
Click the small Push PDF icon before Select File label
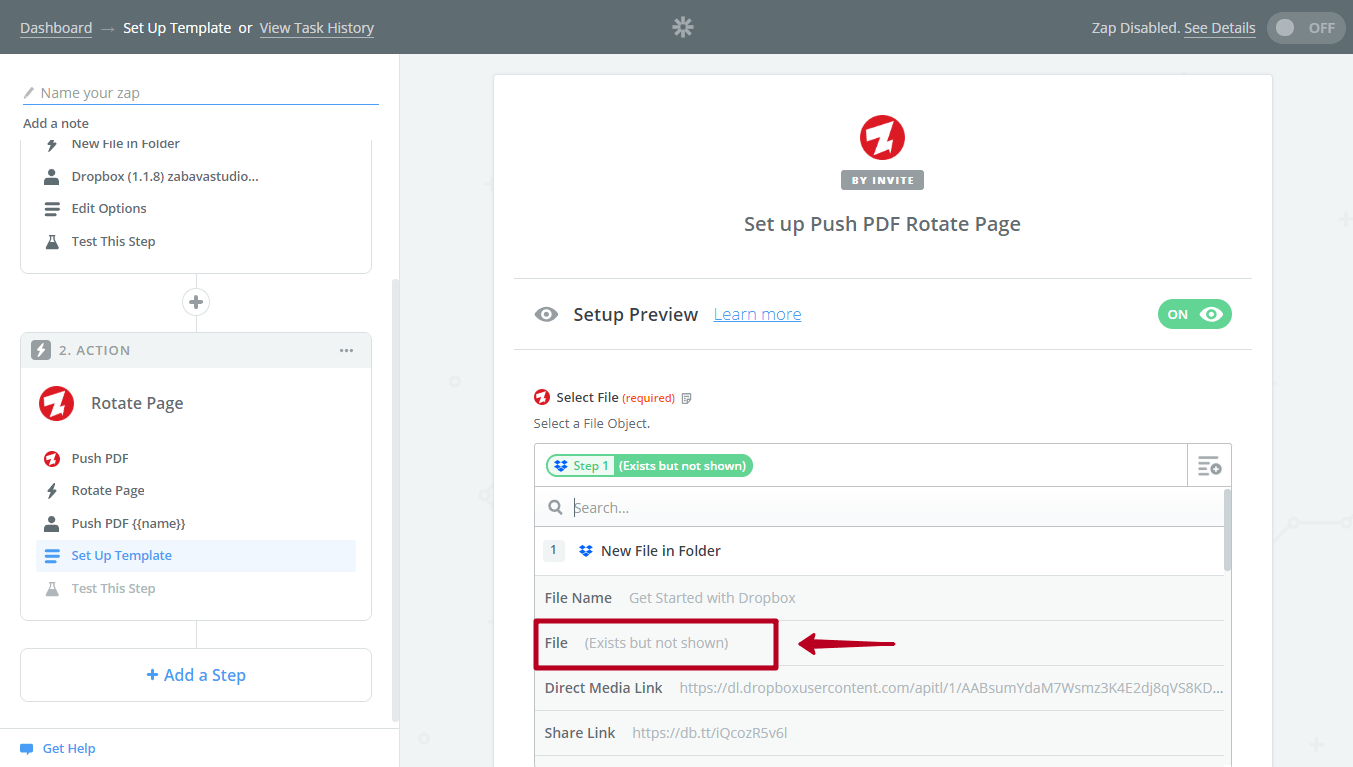(x=542, y=397)
